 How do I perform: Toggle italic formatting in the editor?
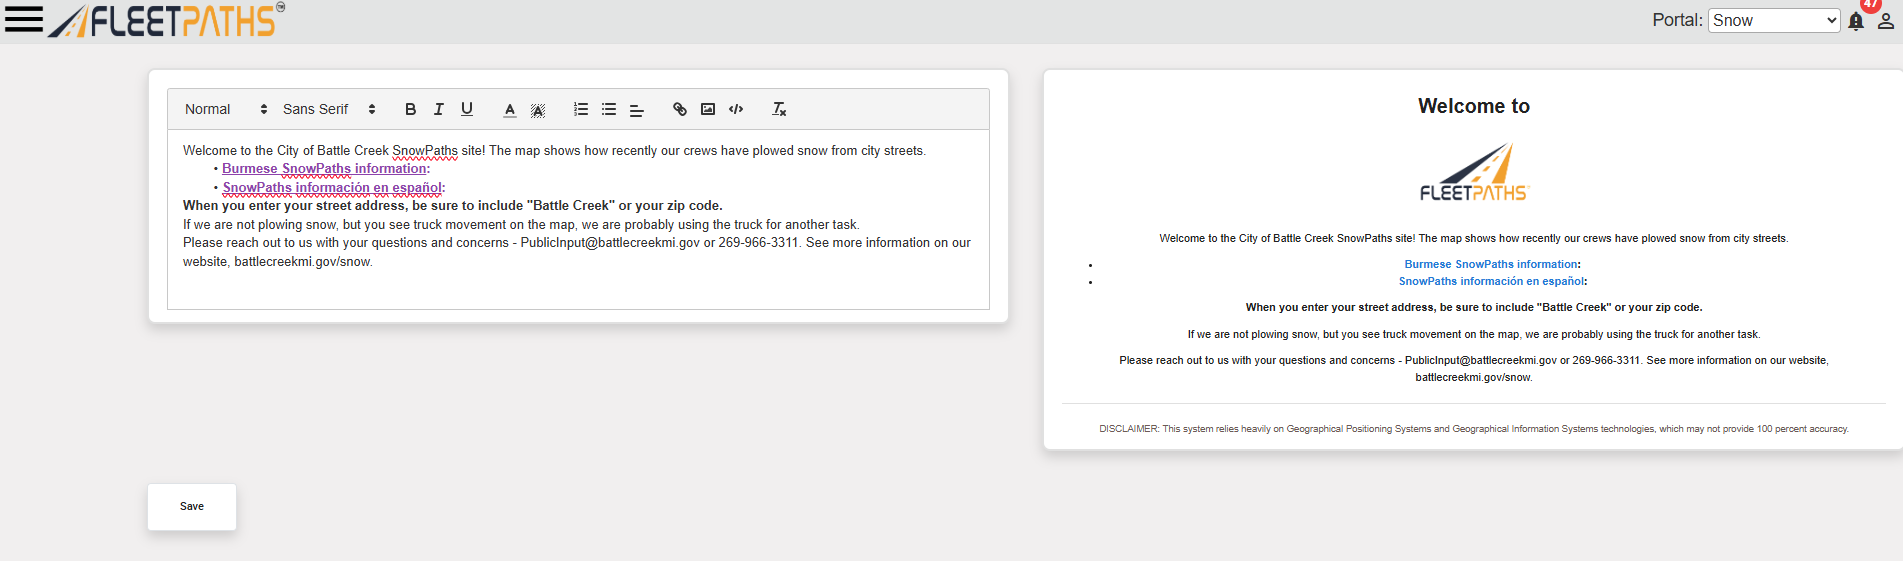click(438, 109)
